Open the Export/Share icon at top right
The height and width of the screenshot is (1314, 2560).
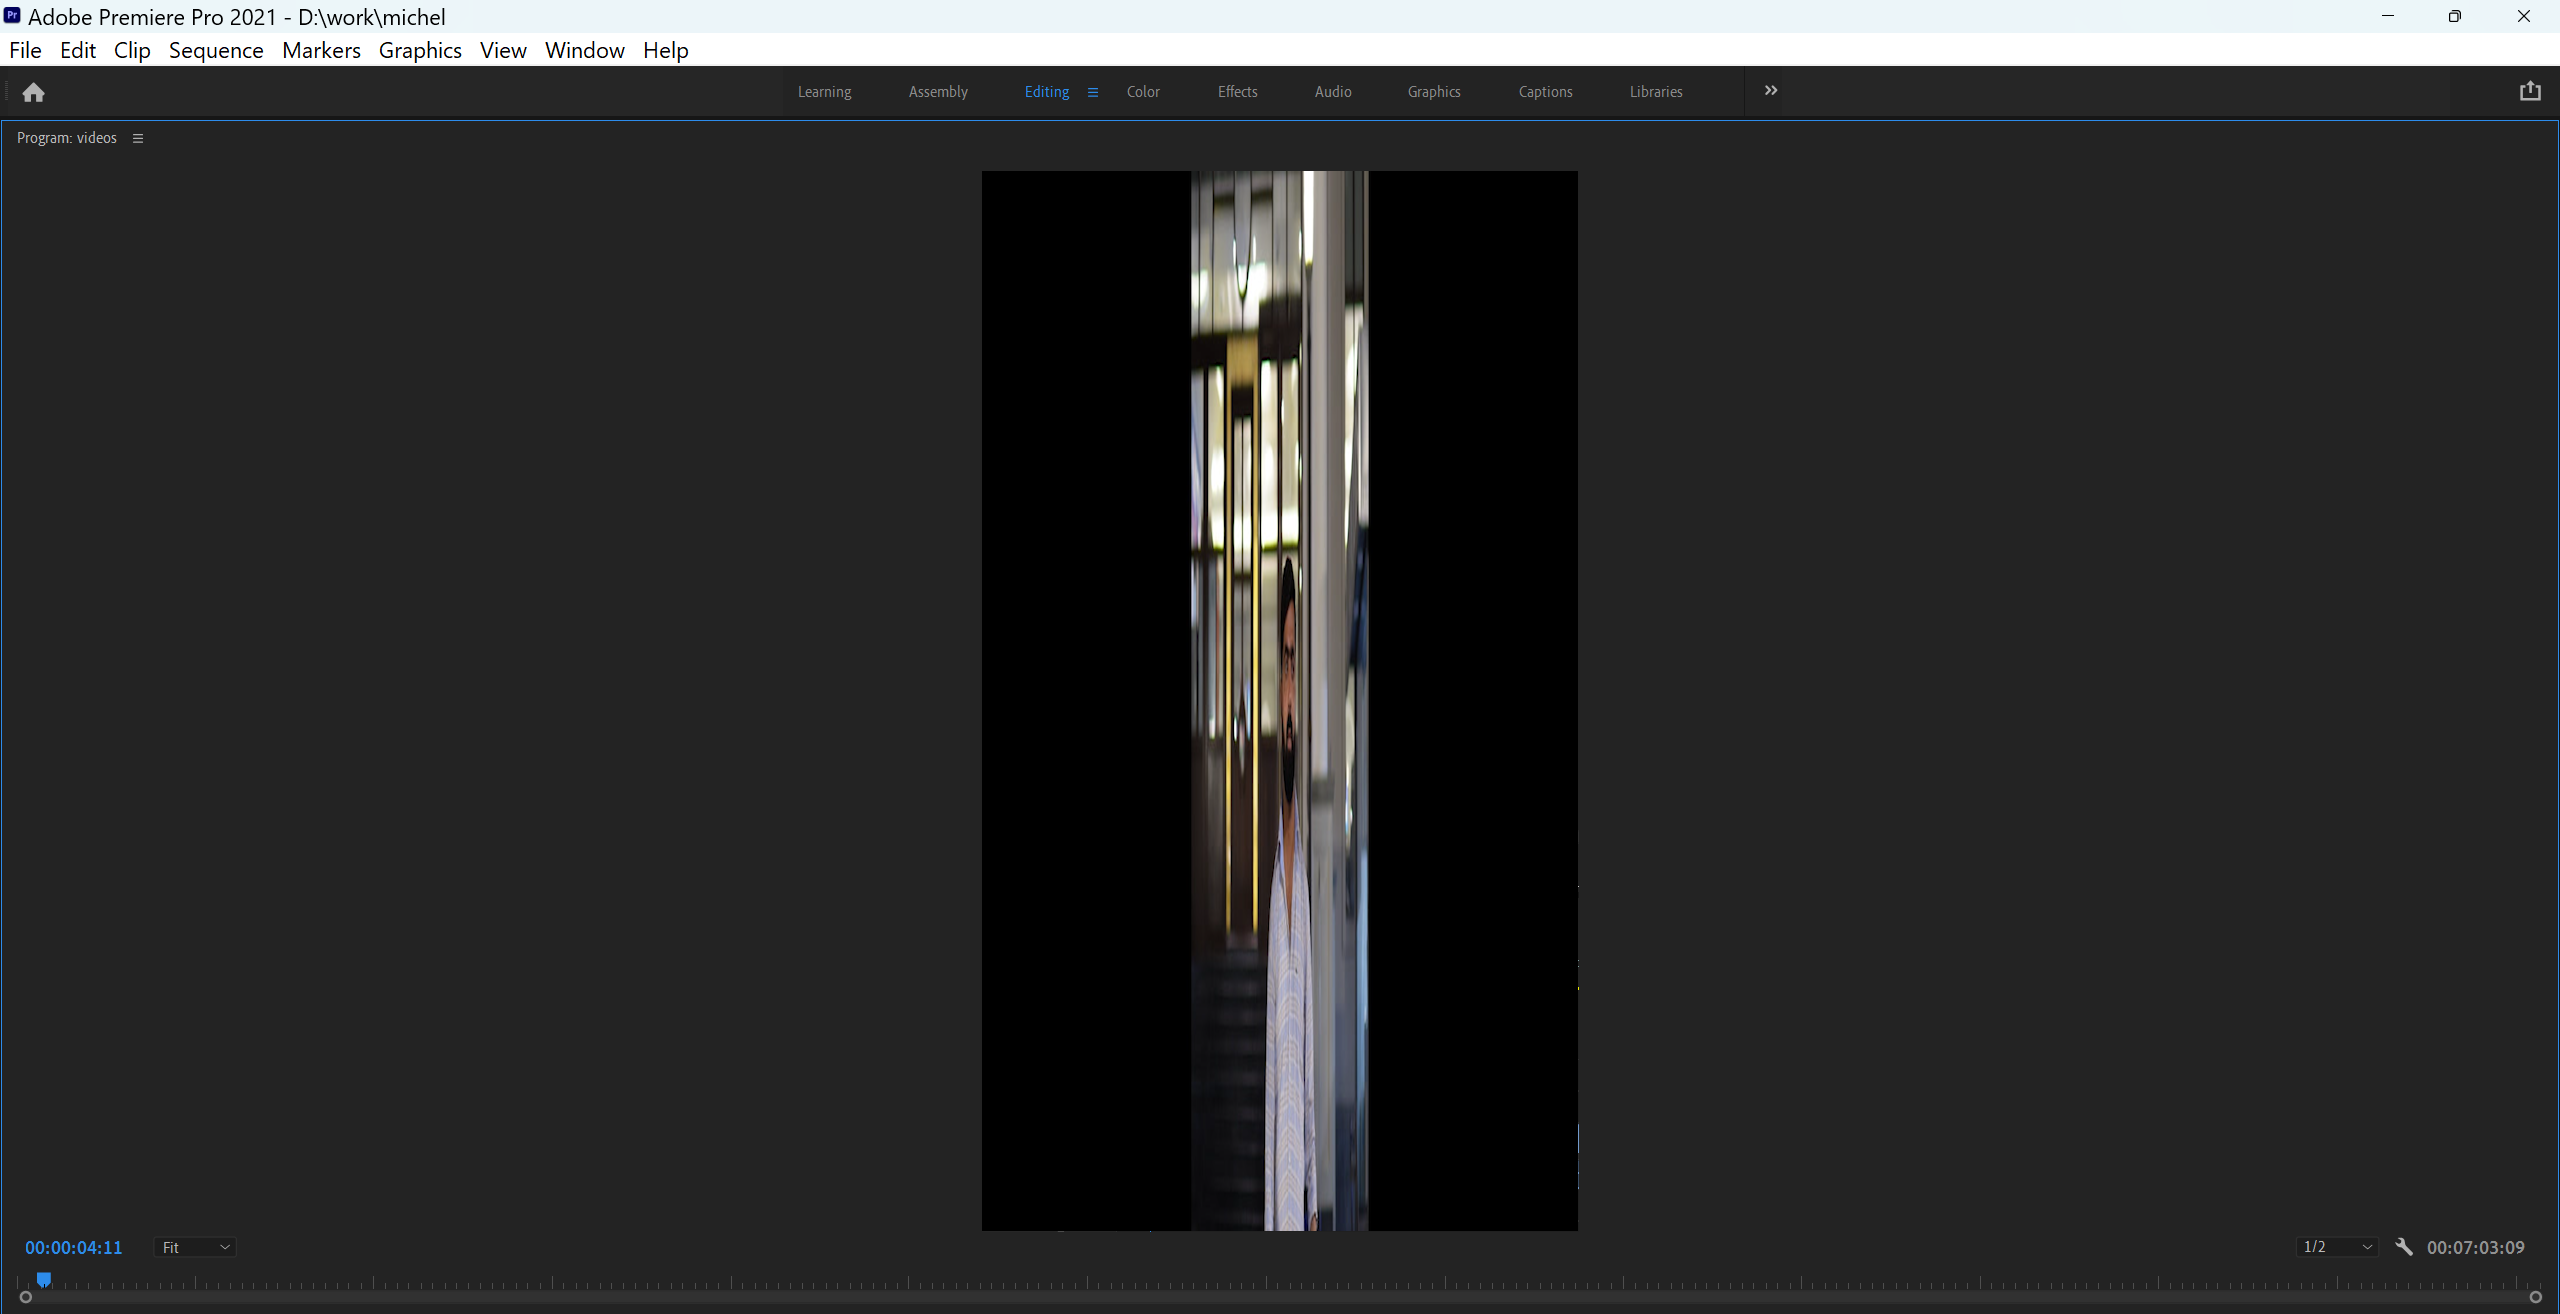pos(2530,91)
